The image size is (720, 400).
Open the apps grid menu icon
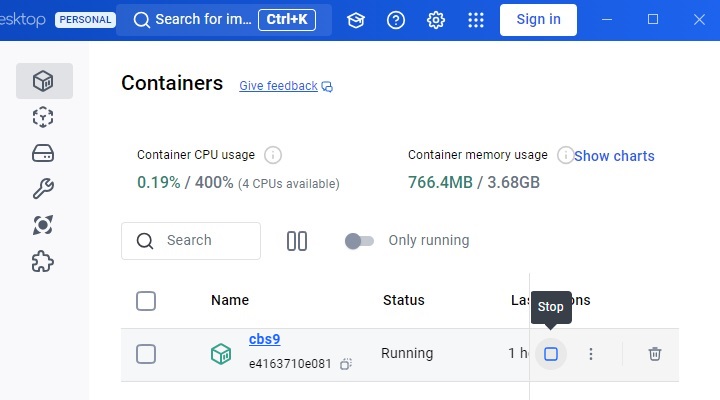476,20
